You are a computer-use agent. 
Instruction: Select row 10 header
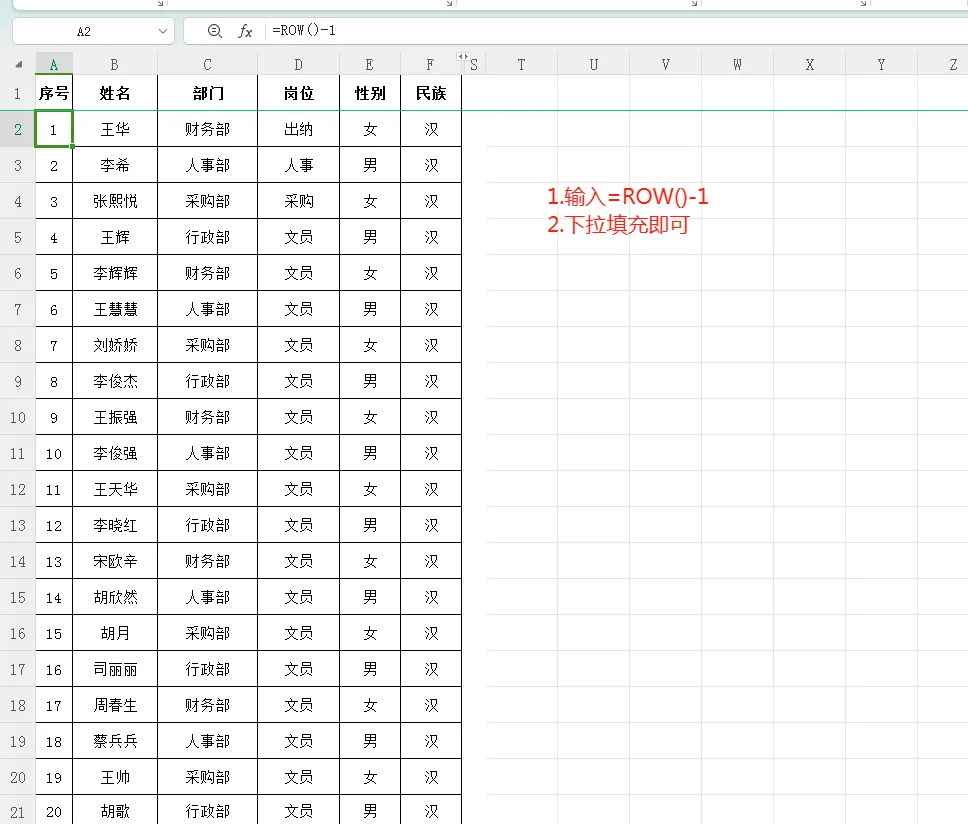click(x=18, y=417)
